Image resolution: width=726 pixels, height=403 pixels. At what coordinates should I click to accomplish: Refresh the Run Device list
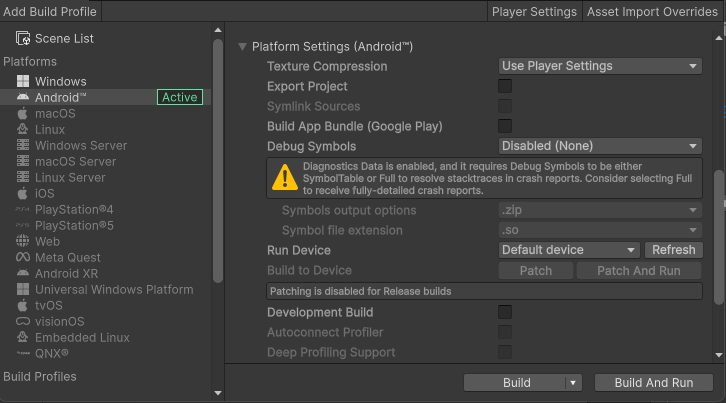click(x=673, y=250)
